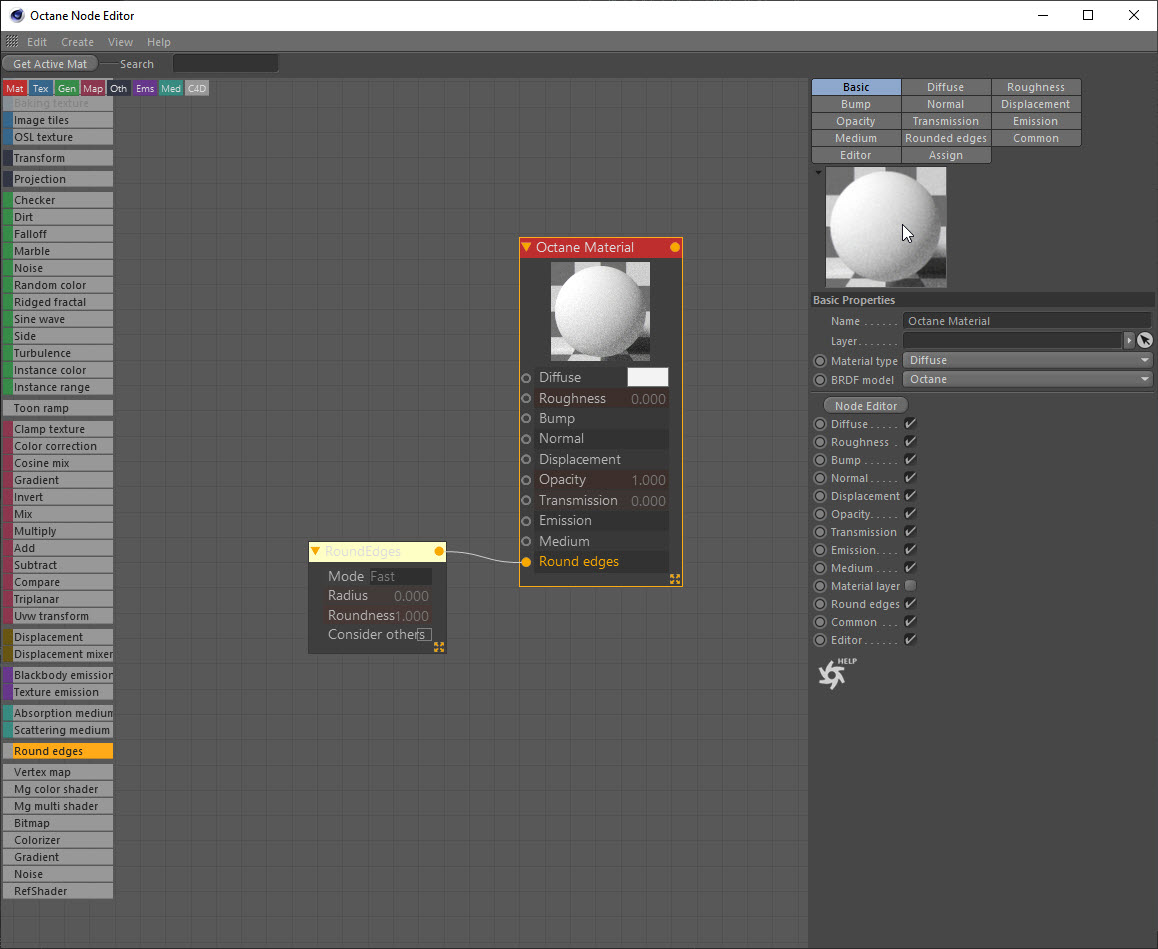The image size is (1158, 949).
Task: Click the Octane Material node output dot
Action: [674, 247]
